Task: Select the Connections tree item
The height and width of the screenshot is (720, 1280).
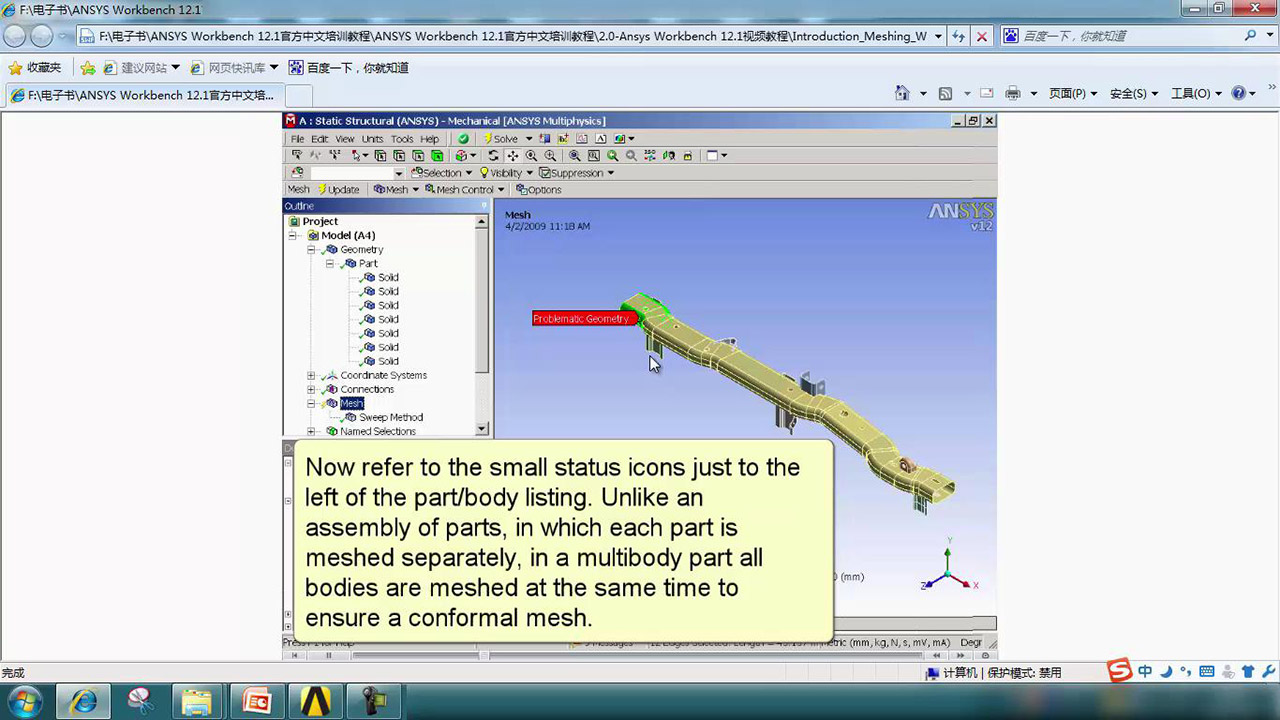Action: (367, 390)
